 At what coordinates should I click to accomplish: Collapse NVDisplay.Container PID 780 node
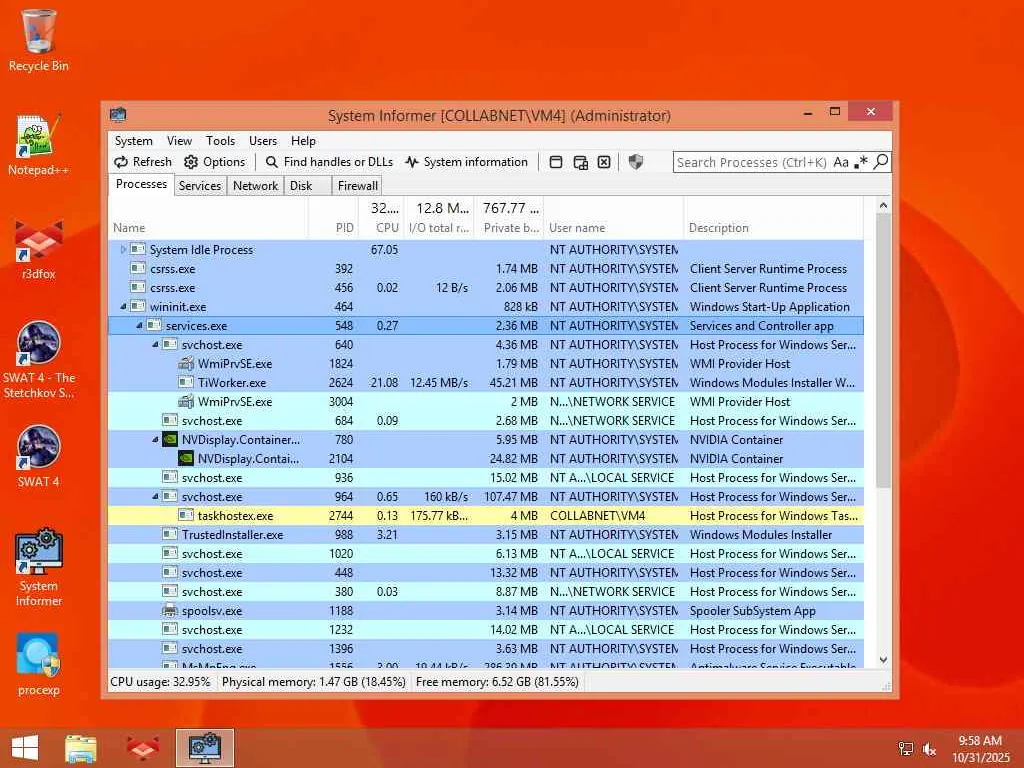[155, 440]
